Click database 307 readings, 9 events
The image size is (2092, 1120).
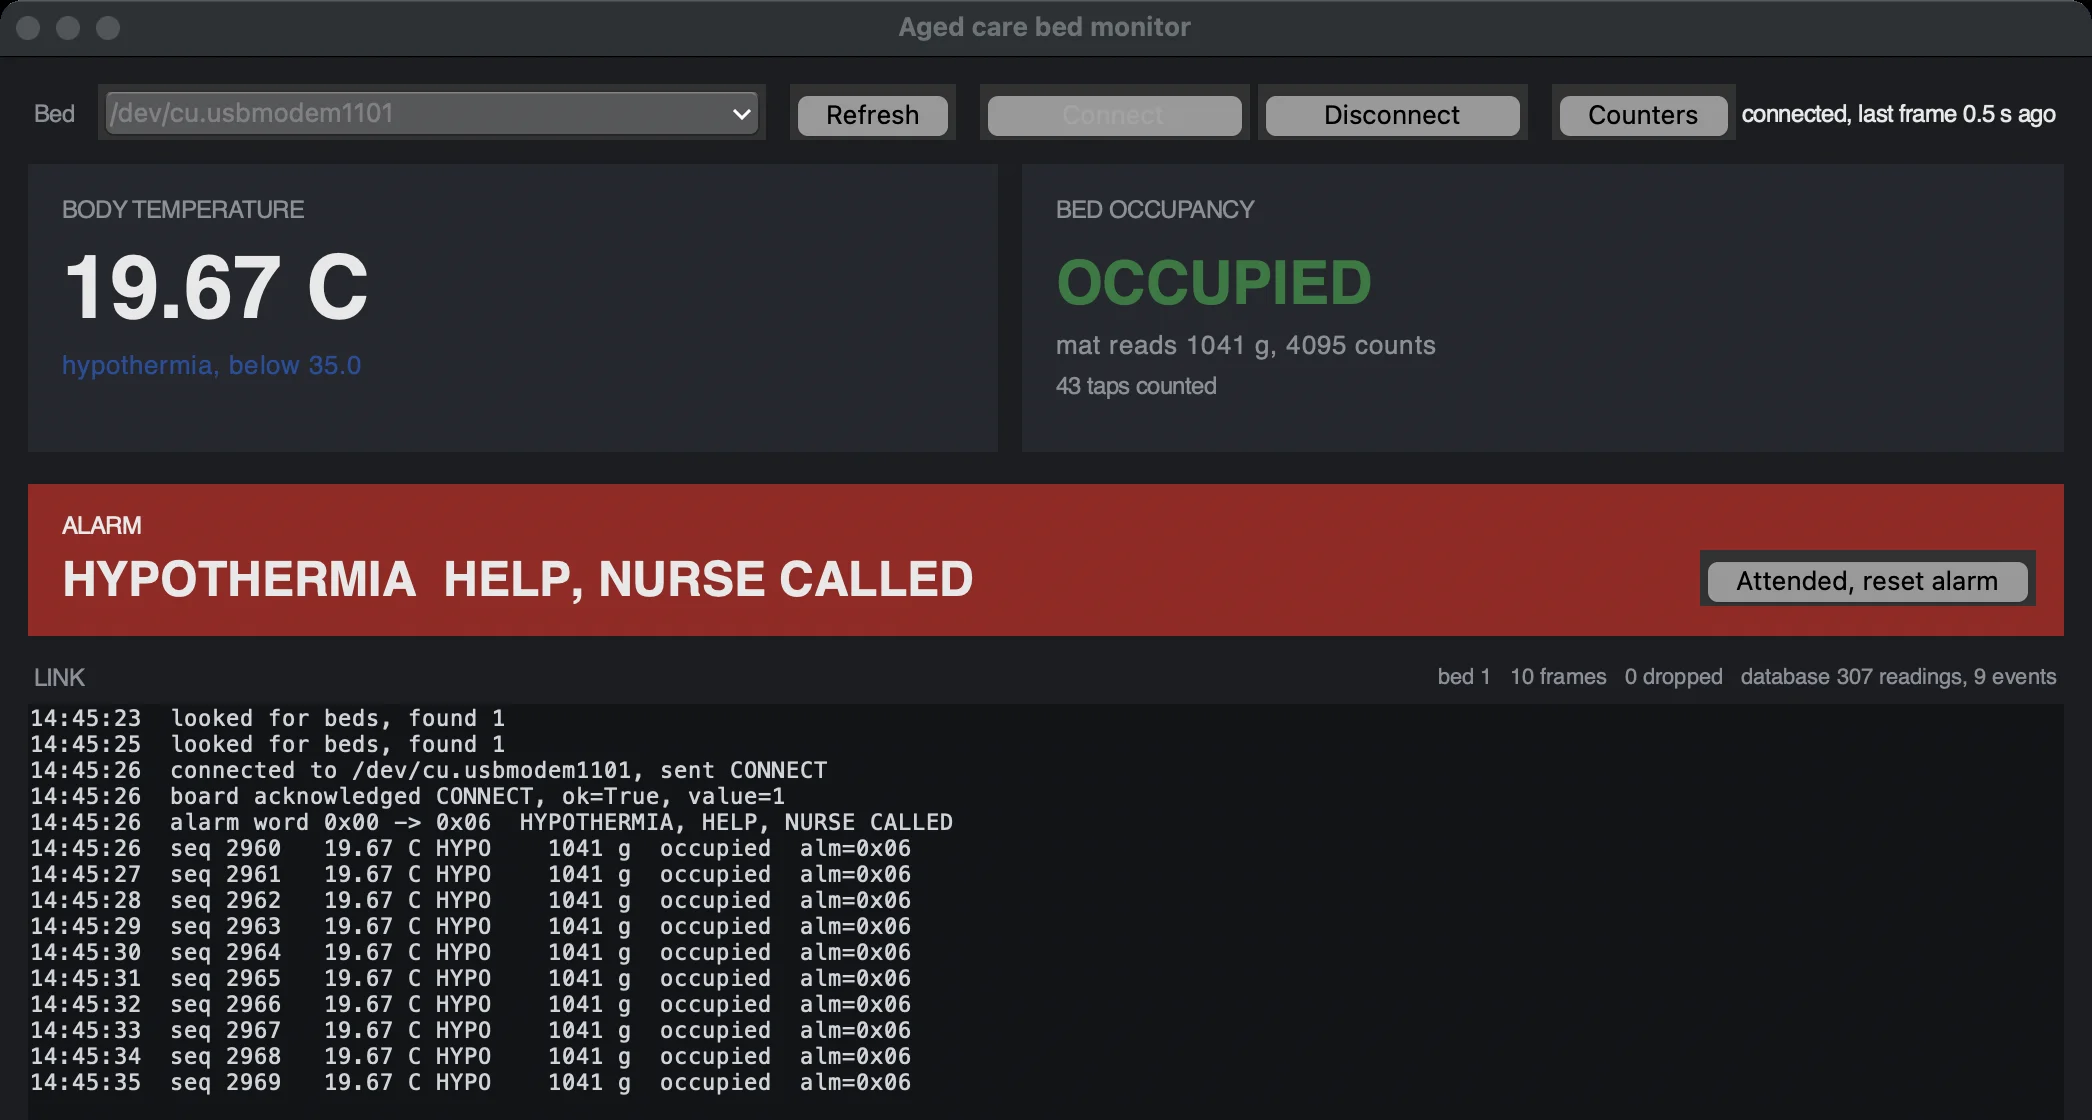1898,676
